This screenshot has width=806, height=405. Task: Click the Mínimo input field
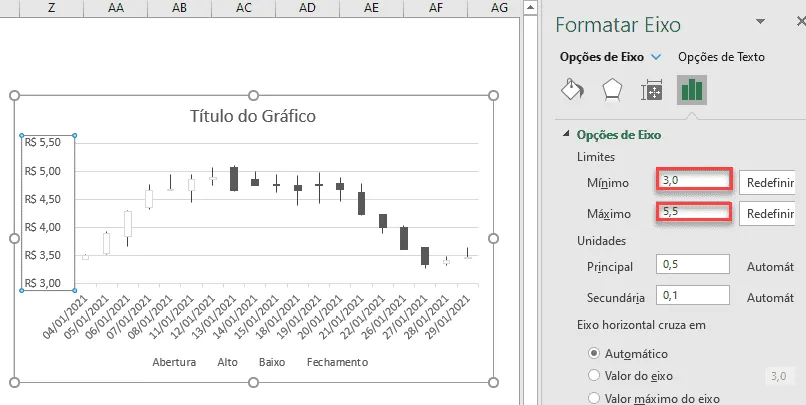click(693, 181)
